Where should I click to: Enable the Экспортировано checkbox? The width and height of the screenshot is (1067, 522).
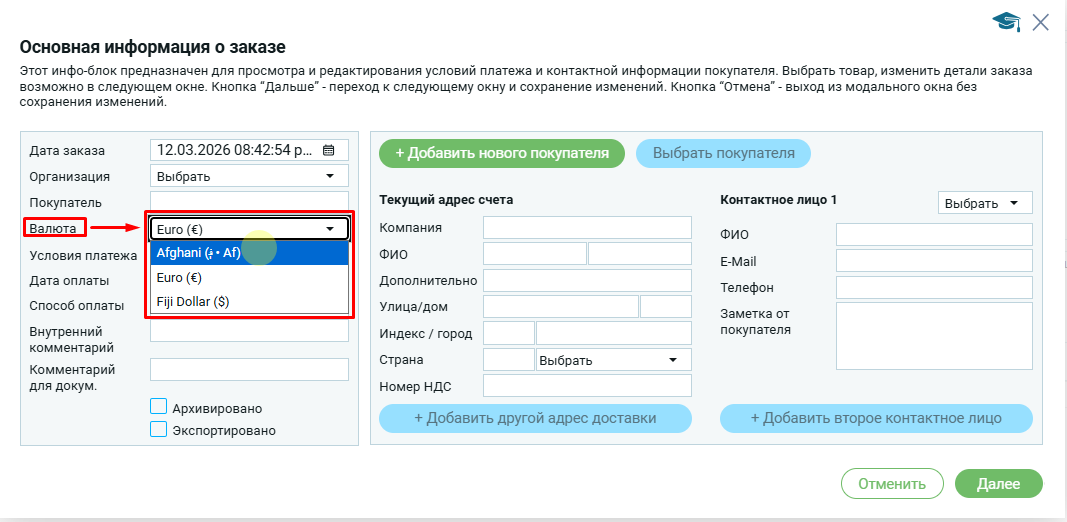click(158, 429)
